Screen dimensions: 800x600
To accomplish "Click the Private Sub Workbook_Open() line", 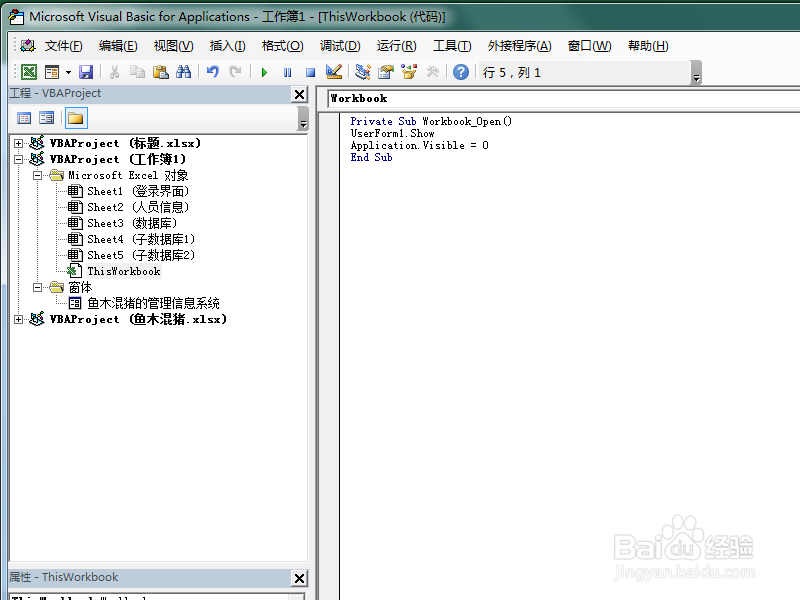I will pyautogui.click(x=431, y=121).
